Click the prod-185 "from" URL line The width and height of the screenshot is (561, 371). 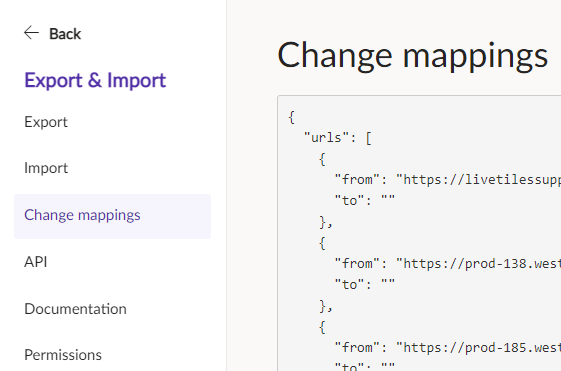[x=448, y=348]
